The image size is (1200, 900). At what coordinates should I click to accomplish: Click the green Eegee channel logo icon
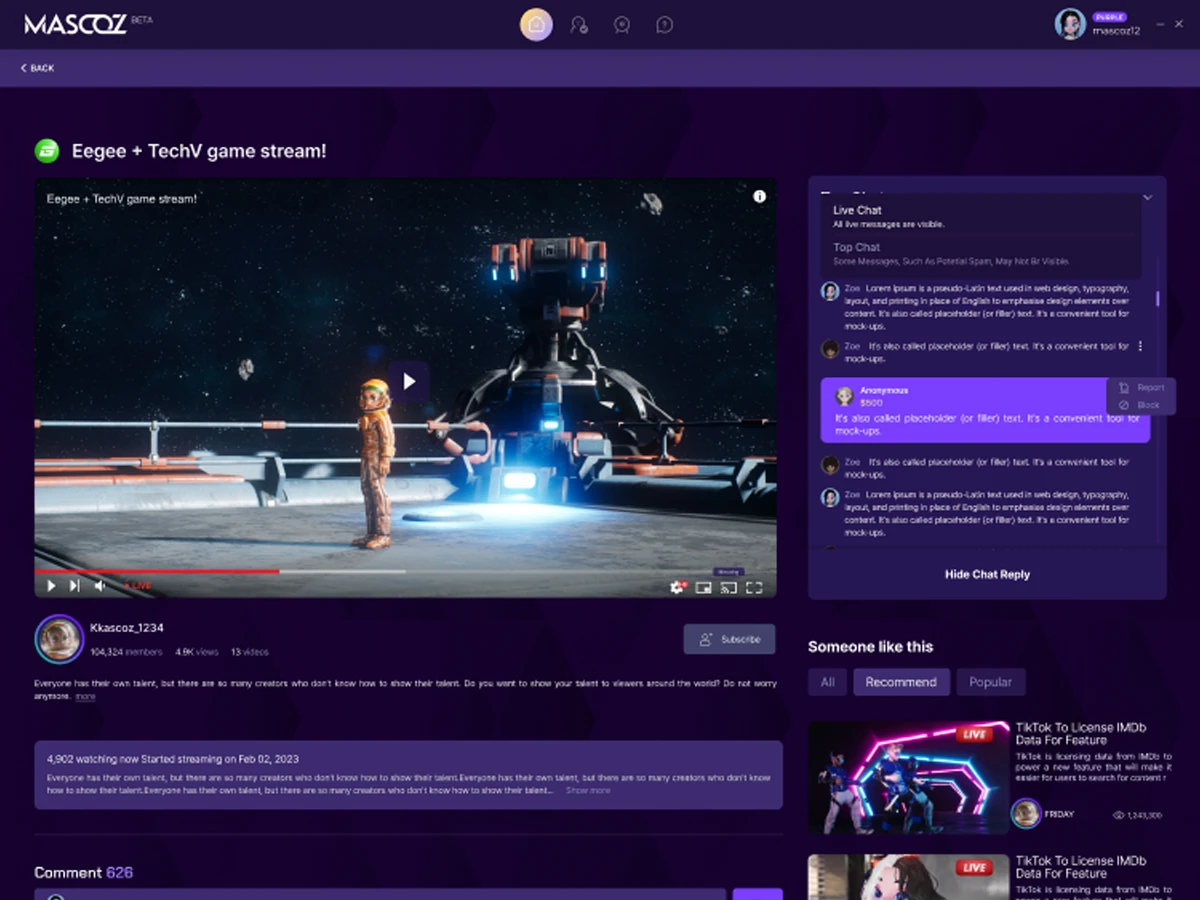coord(47,151)
